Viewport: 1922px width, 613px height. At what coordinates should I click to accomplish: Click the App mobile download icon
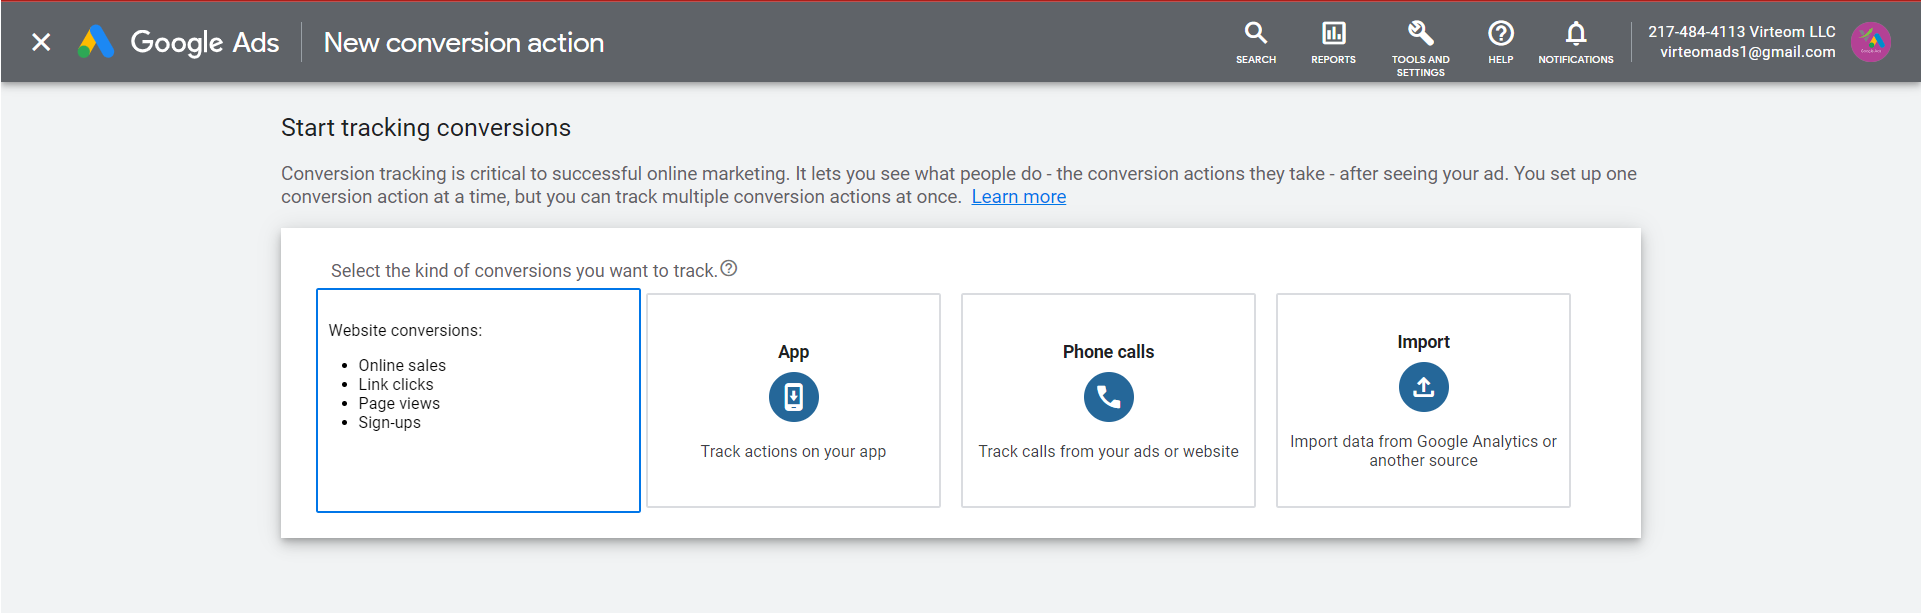point(793,397)
